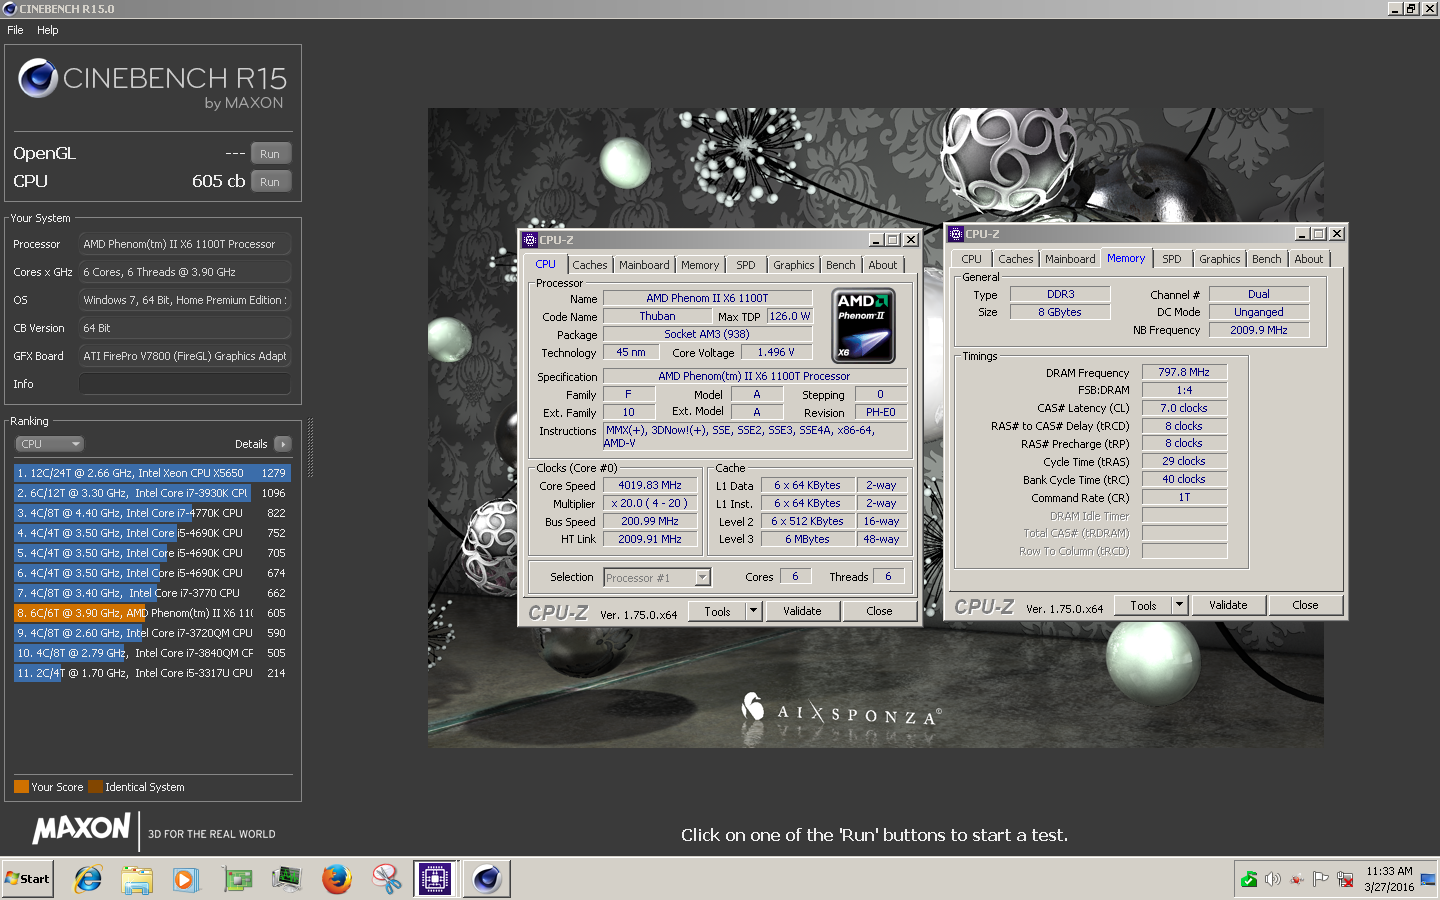Open the File menu
This screenshot has width=1440, height=900.
click(15, 30)
